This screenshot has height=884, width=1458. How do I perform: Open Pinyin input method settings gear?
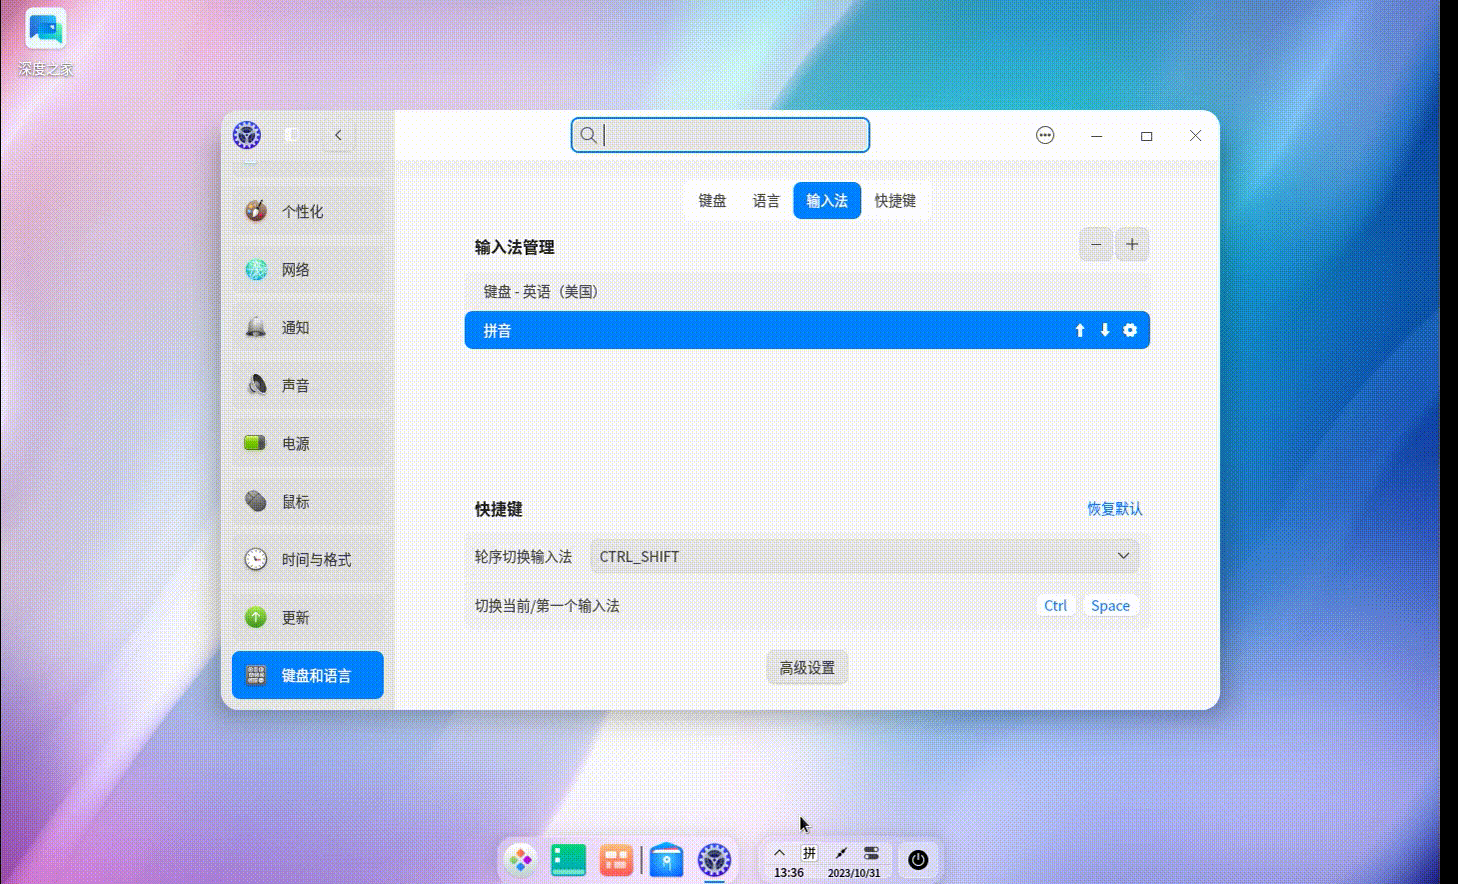click(x=1129, y=330)
